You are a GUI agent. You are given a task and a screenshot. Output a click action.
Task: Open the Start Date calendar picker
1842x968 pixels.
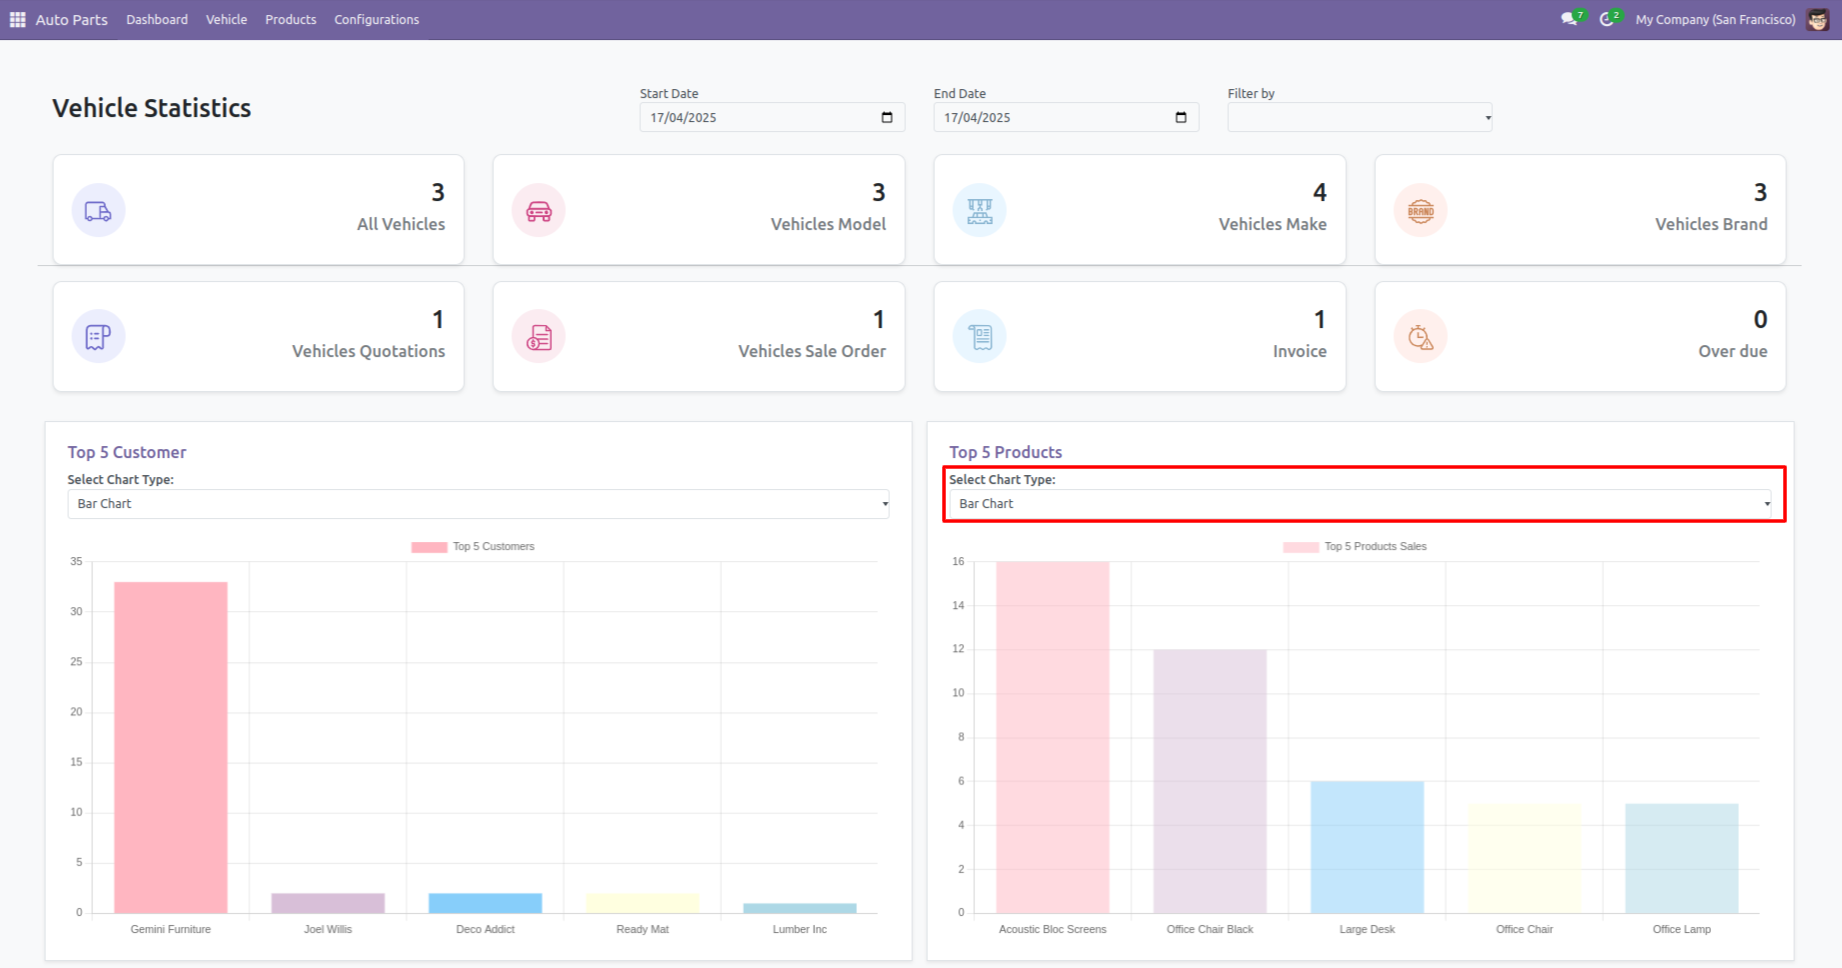887,118
